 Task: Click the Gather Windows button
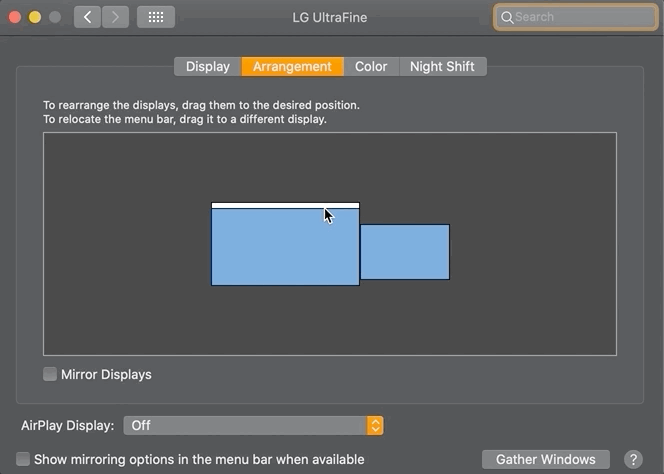545,459
